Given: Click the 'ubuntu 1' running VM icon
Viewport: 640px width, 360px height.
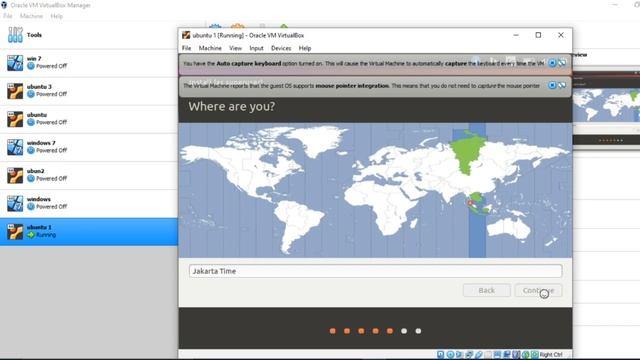Looking at the screenshot, I should point(15,231).
